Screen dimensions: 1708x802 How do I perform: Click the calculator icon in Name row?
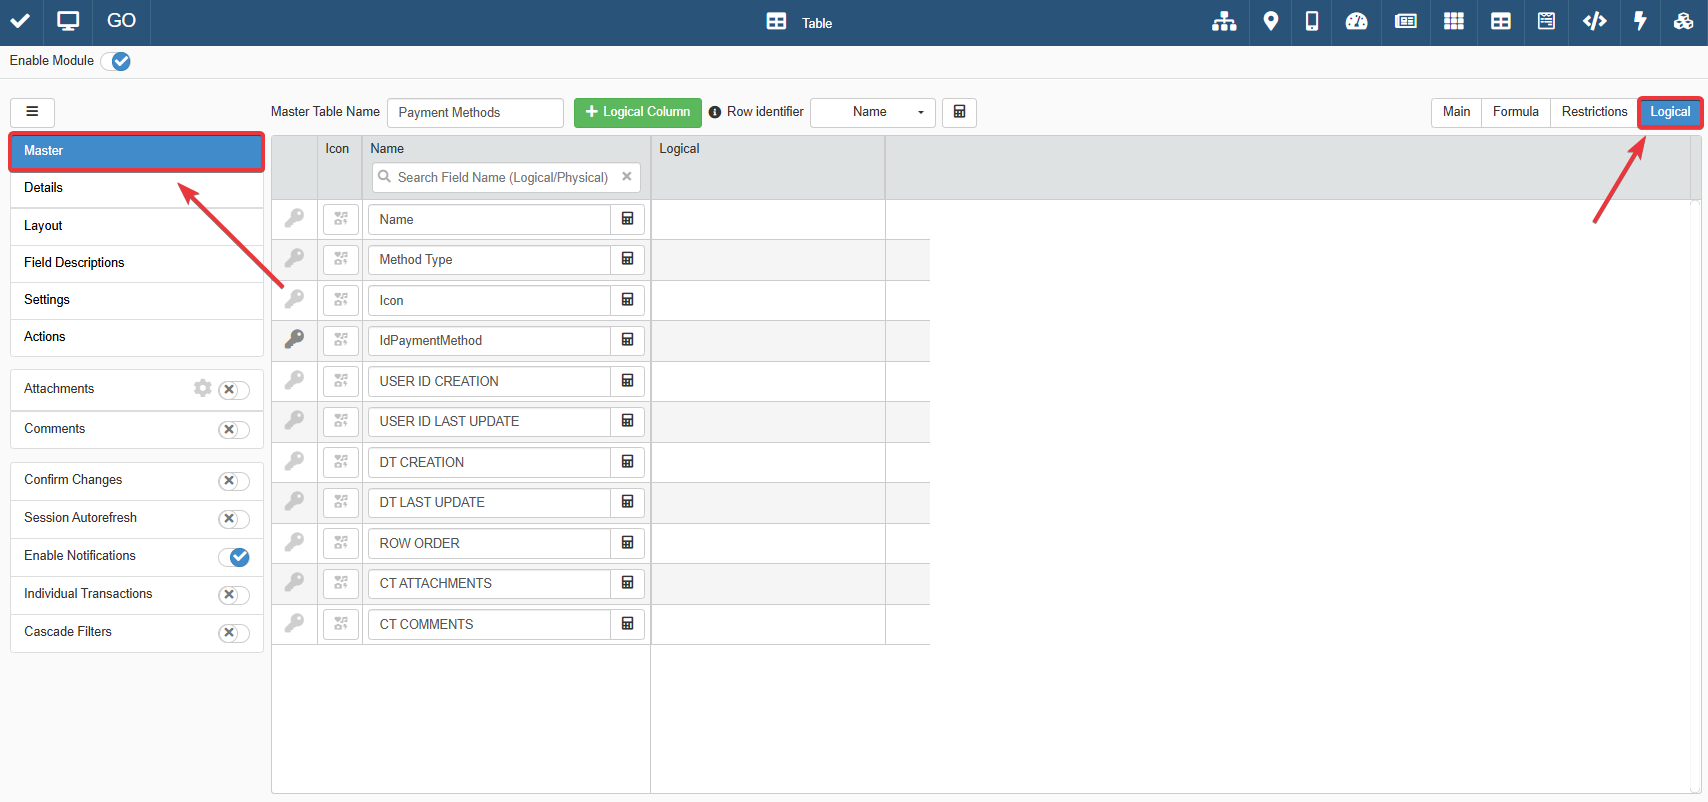[628, 219]
